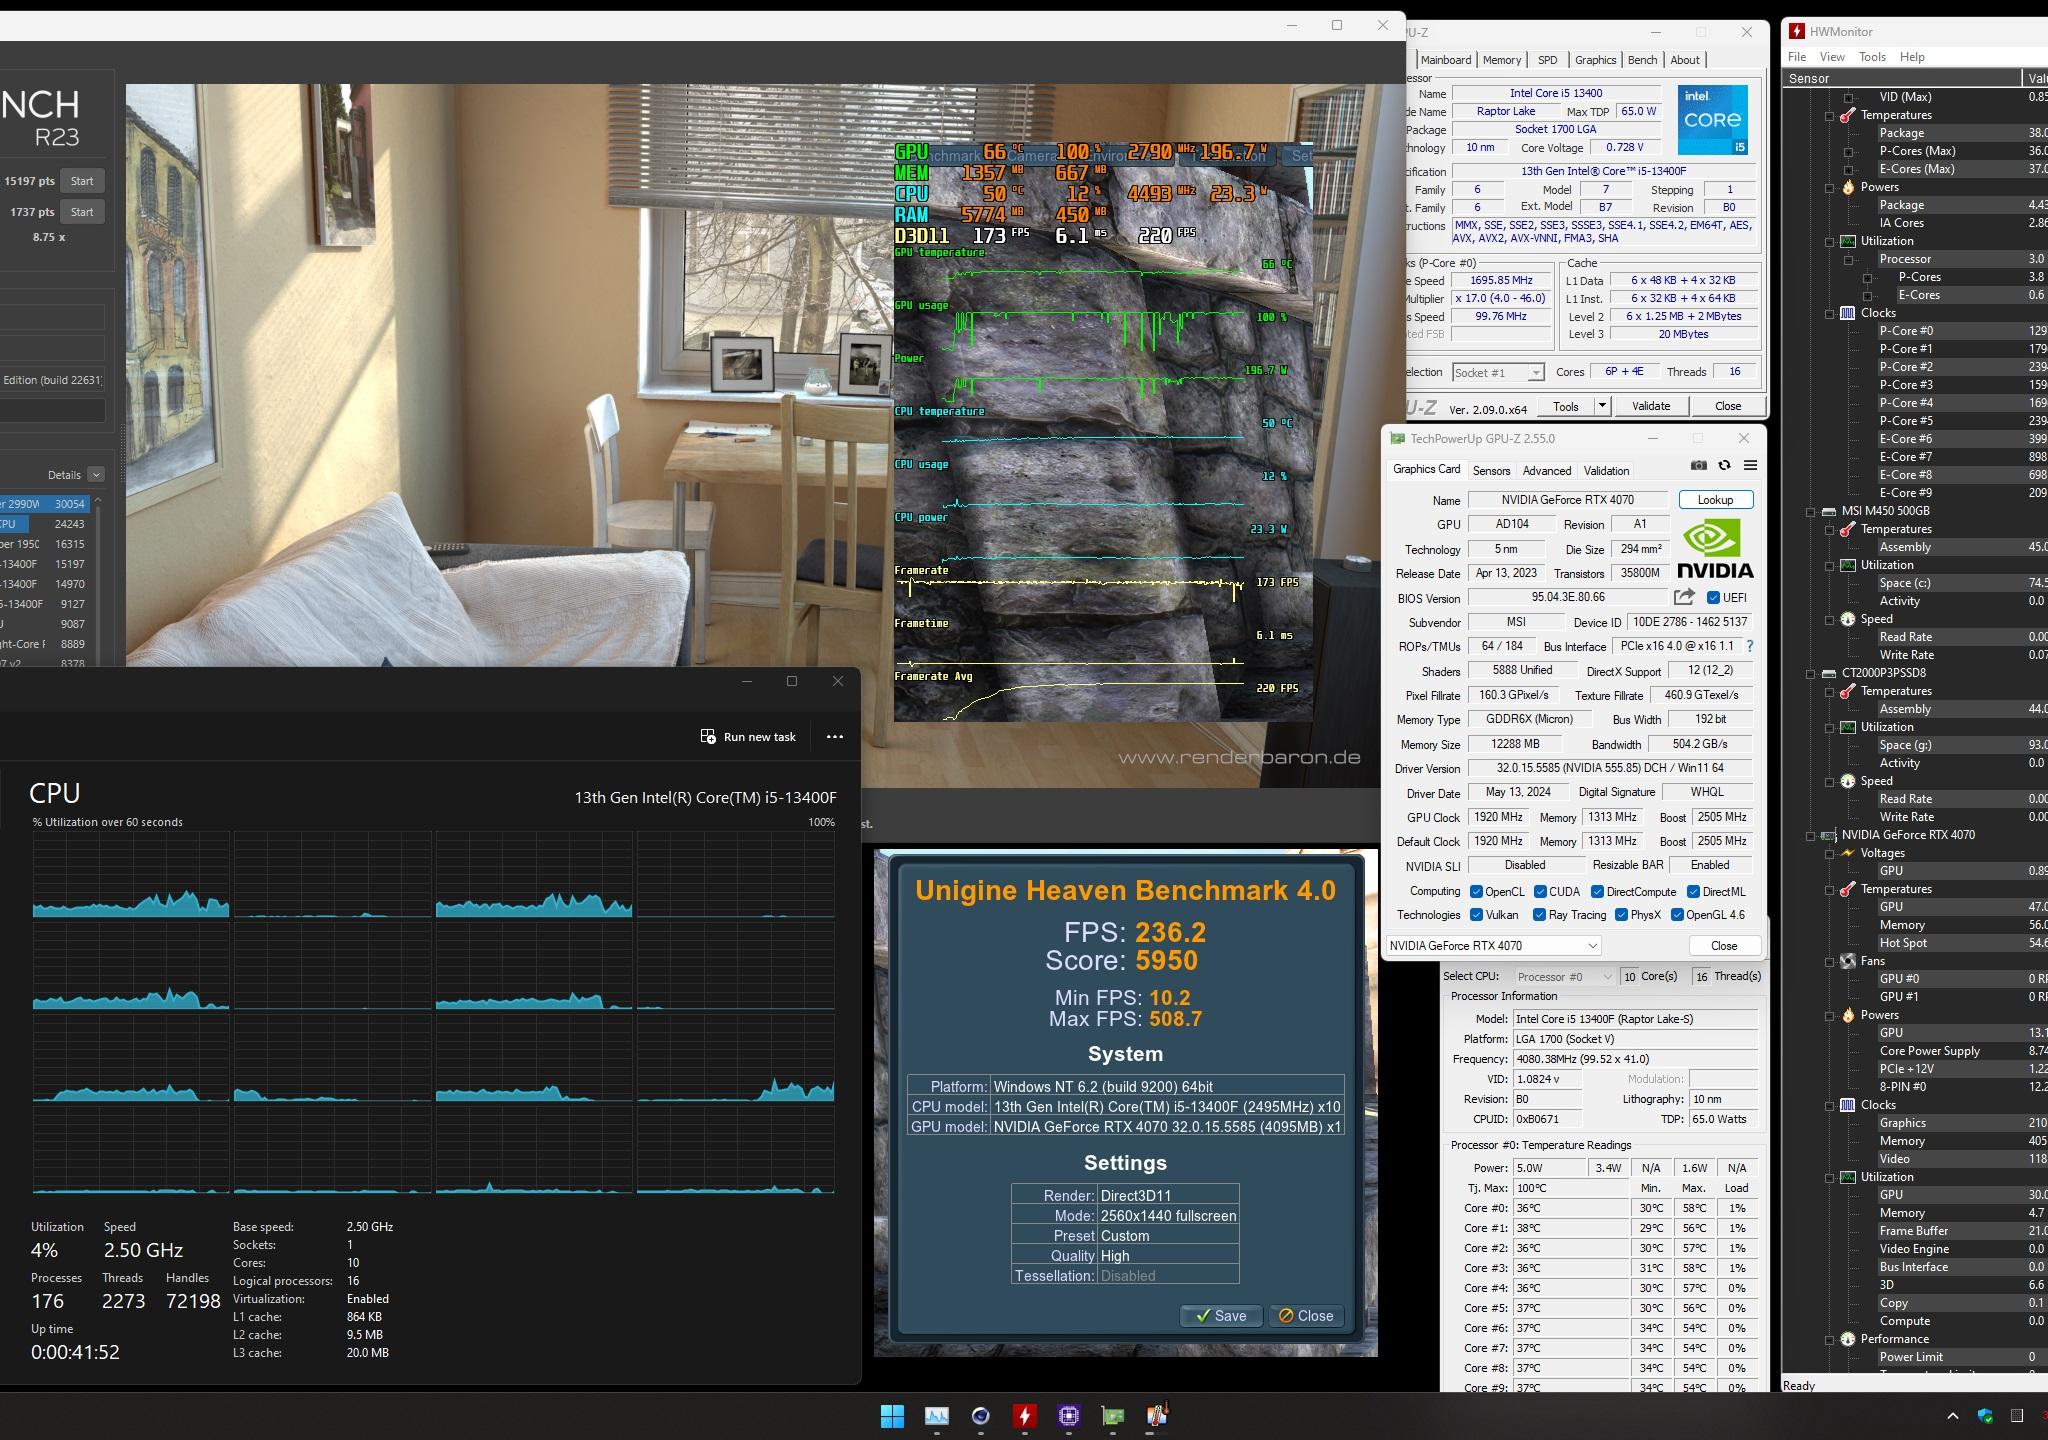Screen dimensions: 2048x1440
Task: Switch to GPU-Z Sensors tab
Action: [1491, 471]
